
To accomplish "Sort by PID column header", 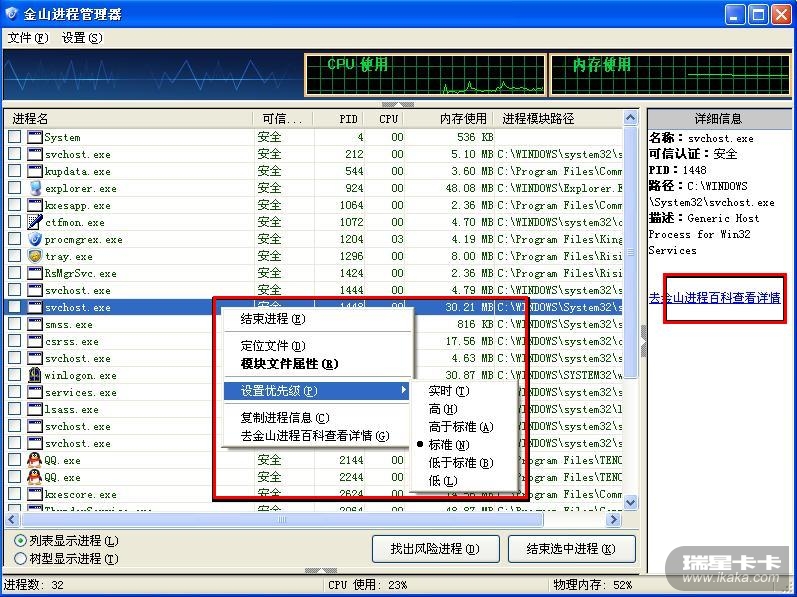I will 339,119.
